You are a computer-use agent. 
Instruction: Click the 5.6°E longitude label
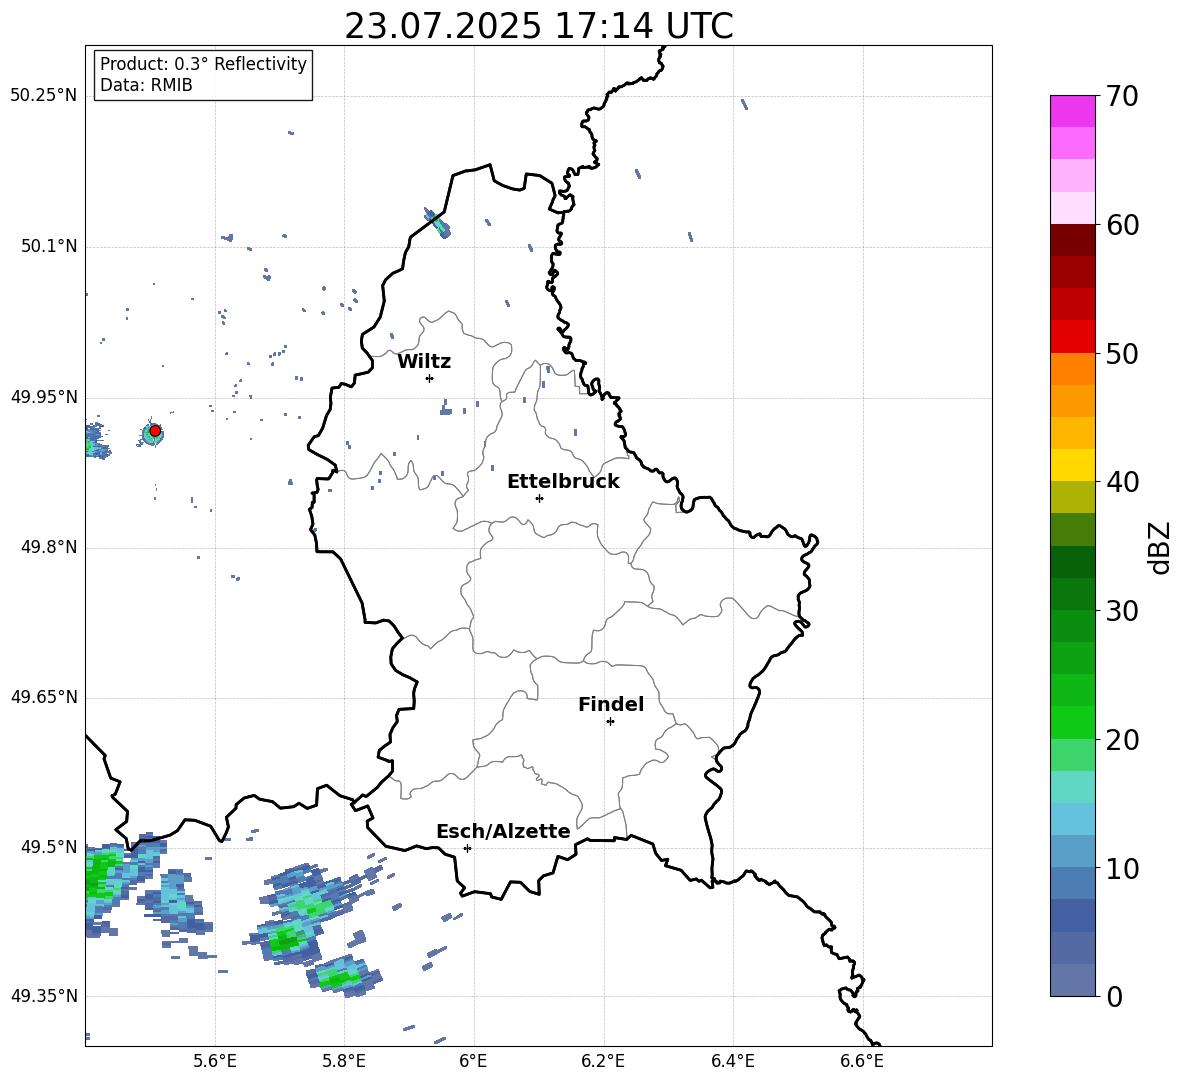point(215,1061)
